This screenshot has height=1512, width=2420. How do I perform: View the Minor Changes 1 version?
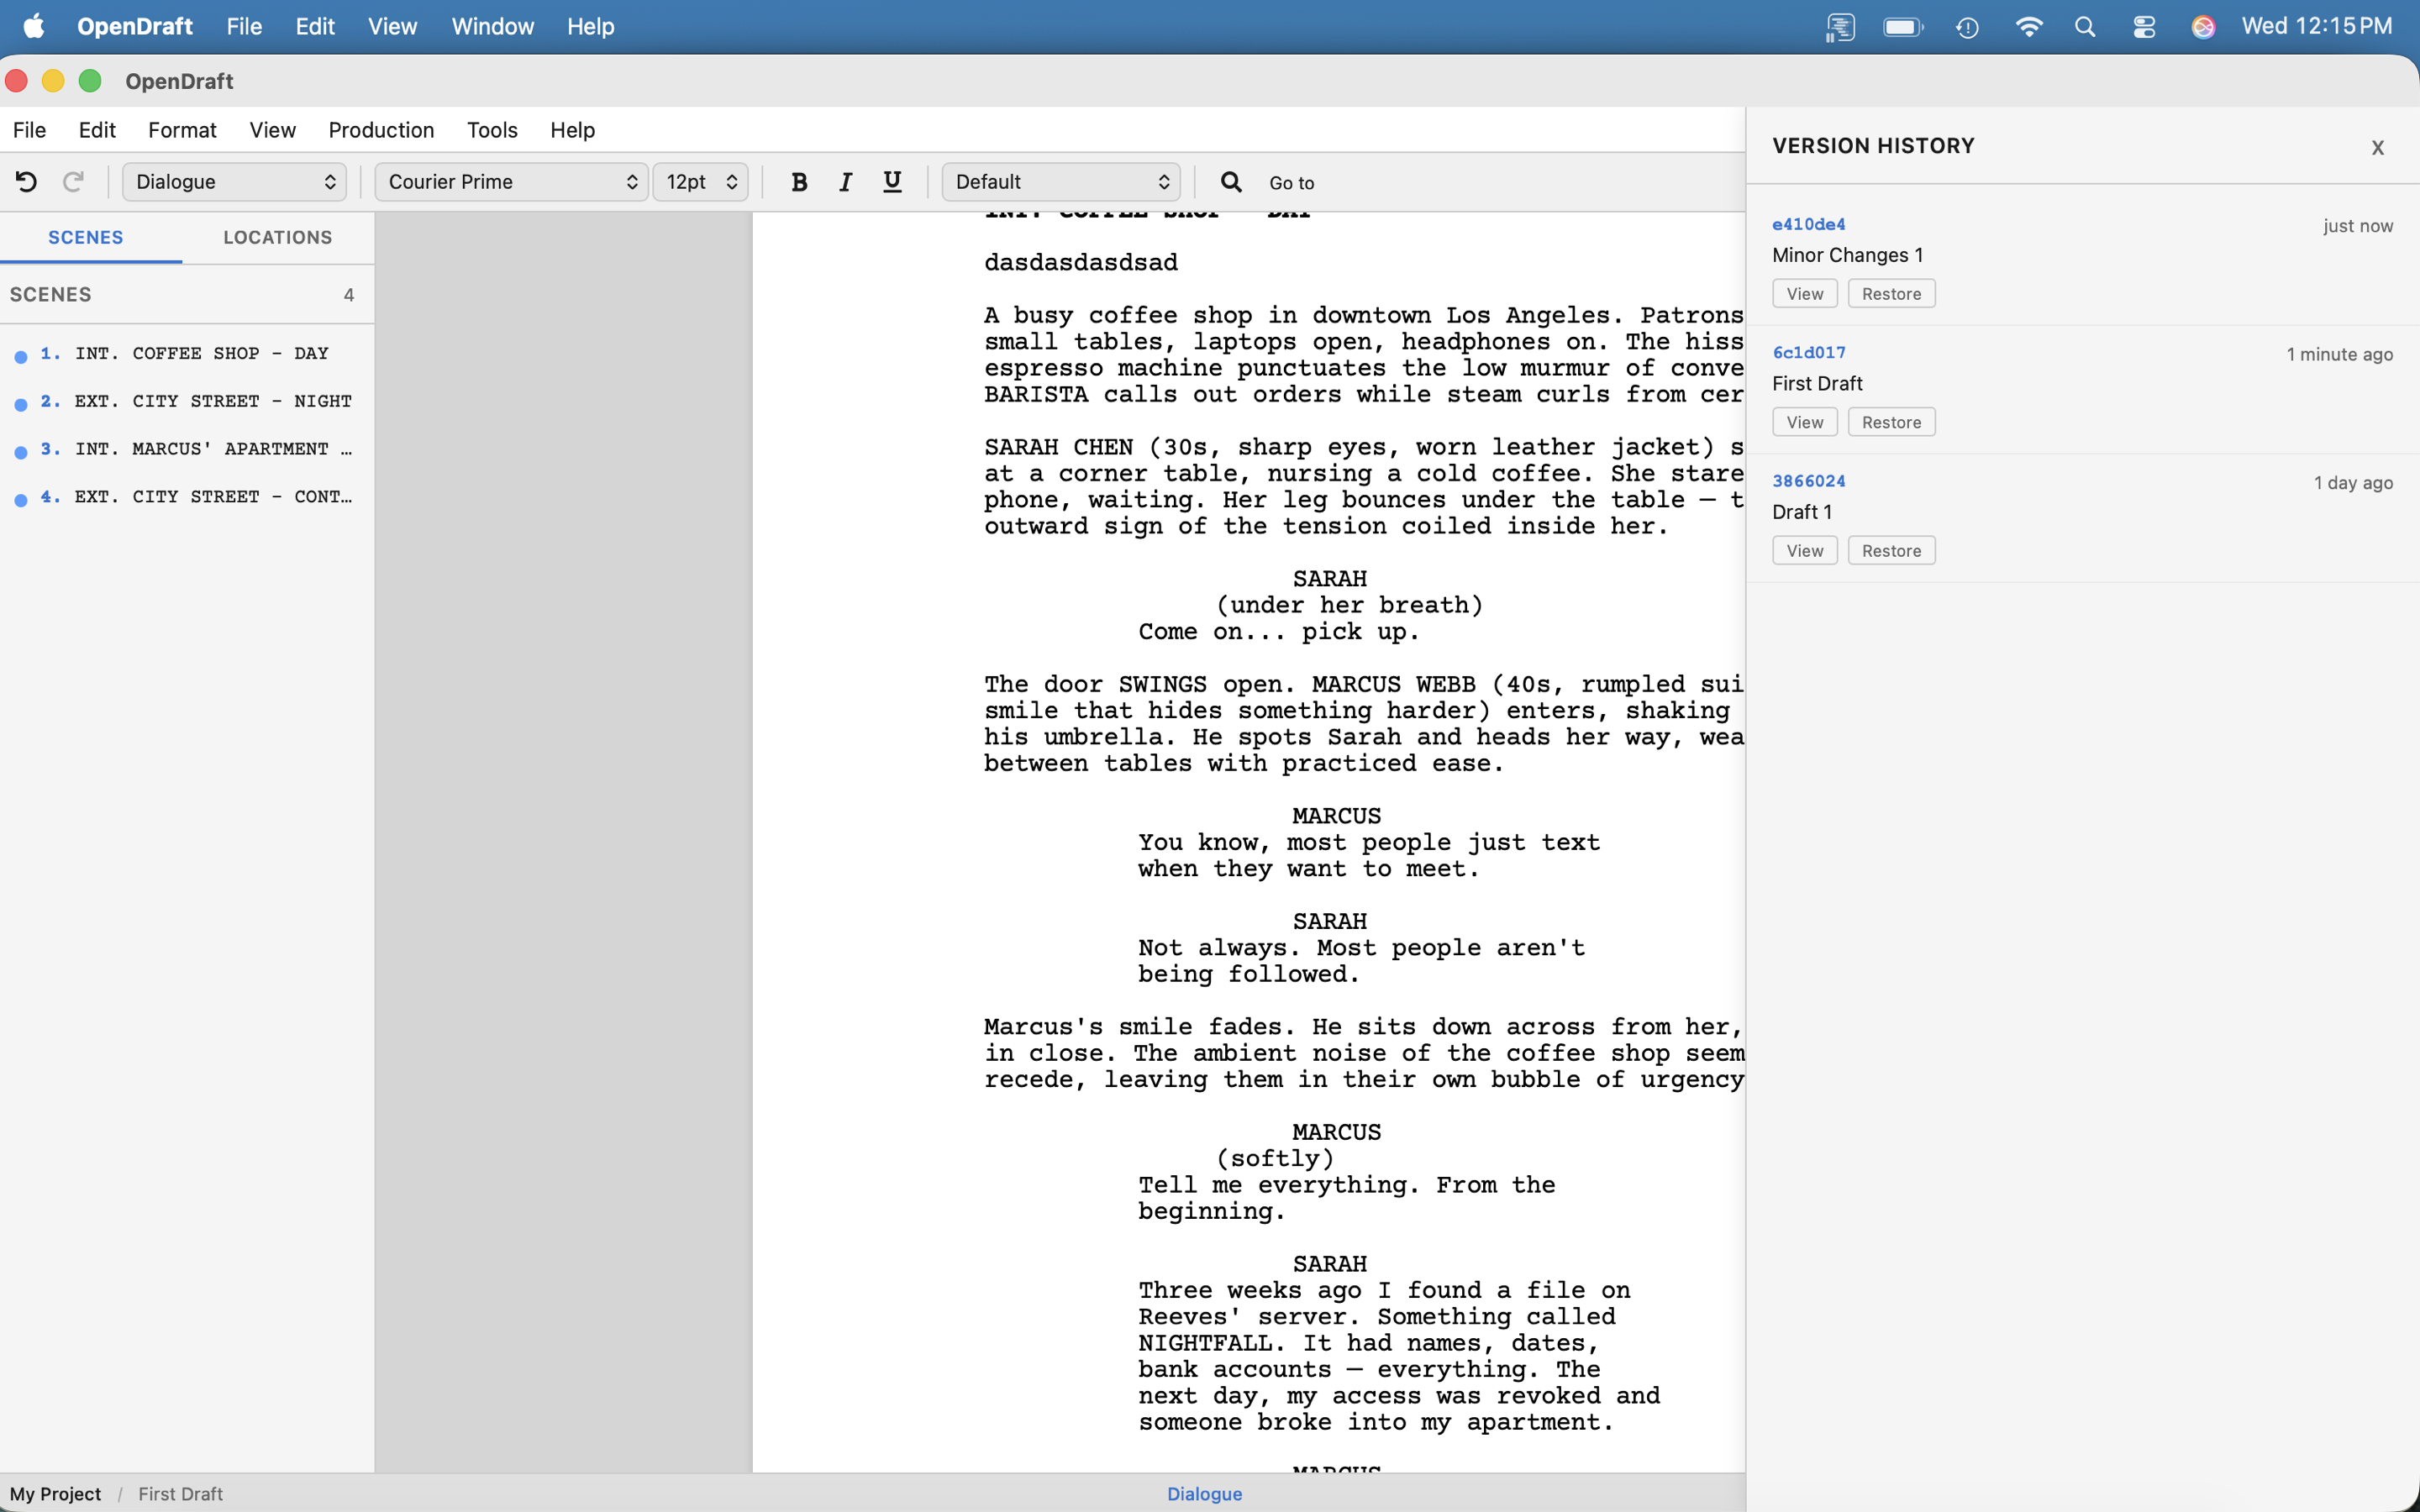(1804, 294)
